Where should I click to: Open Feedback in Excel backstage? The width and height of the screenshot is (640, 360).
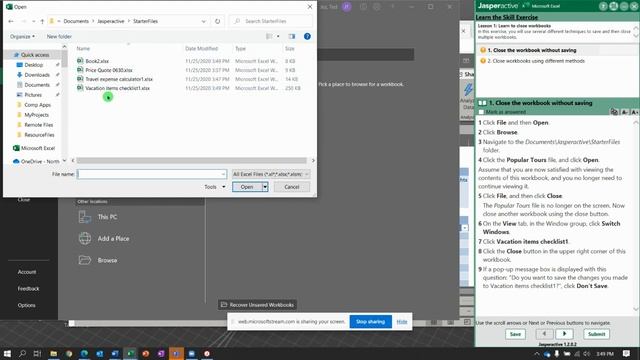pyautogui.click(x=29, y=289)
